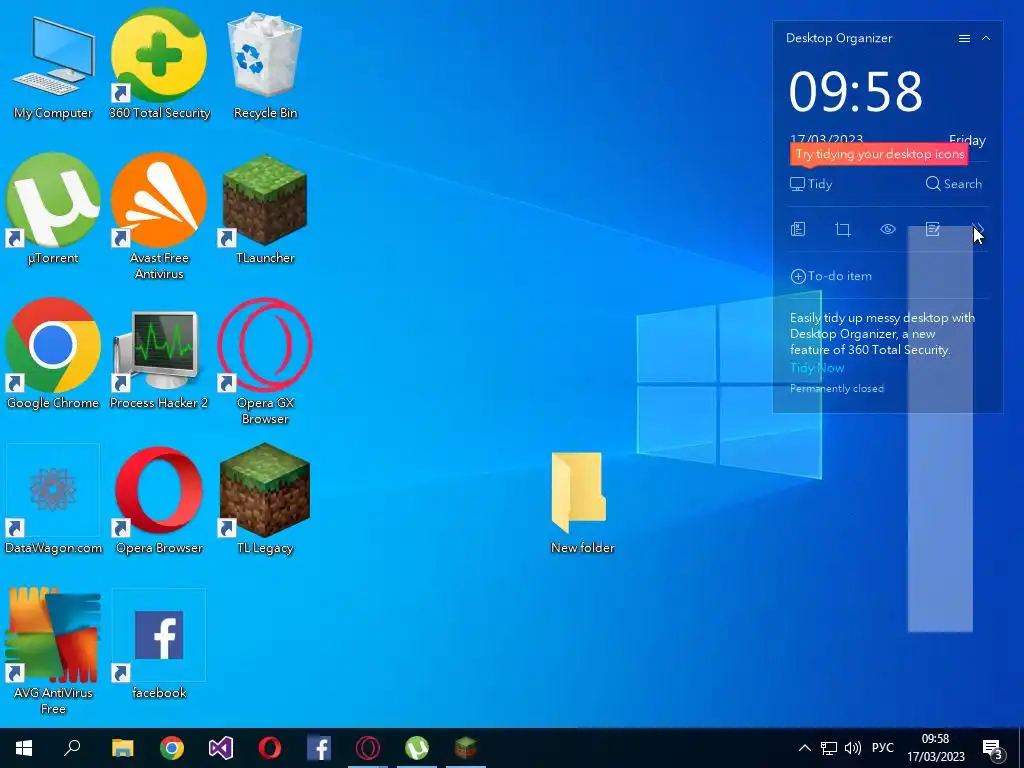Open the Windows Start menu
This screenshot has height=768, width=1024.
point(24,748)
